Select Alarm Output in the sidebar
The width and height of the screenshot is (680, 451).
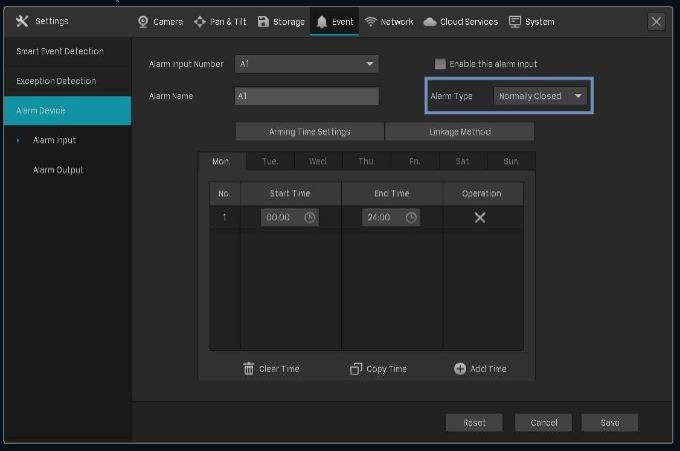click(58, 170)
